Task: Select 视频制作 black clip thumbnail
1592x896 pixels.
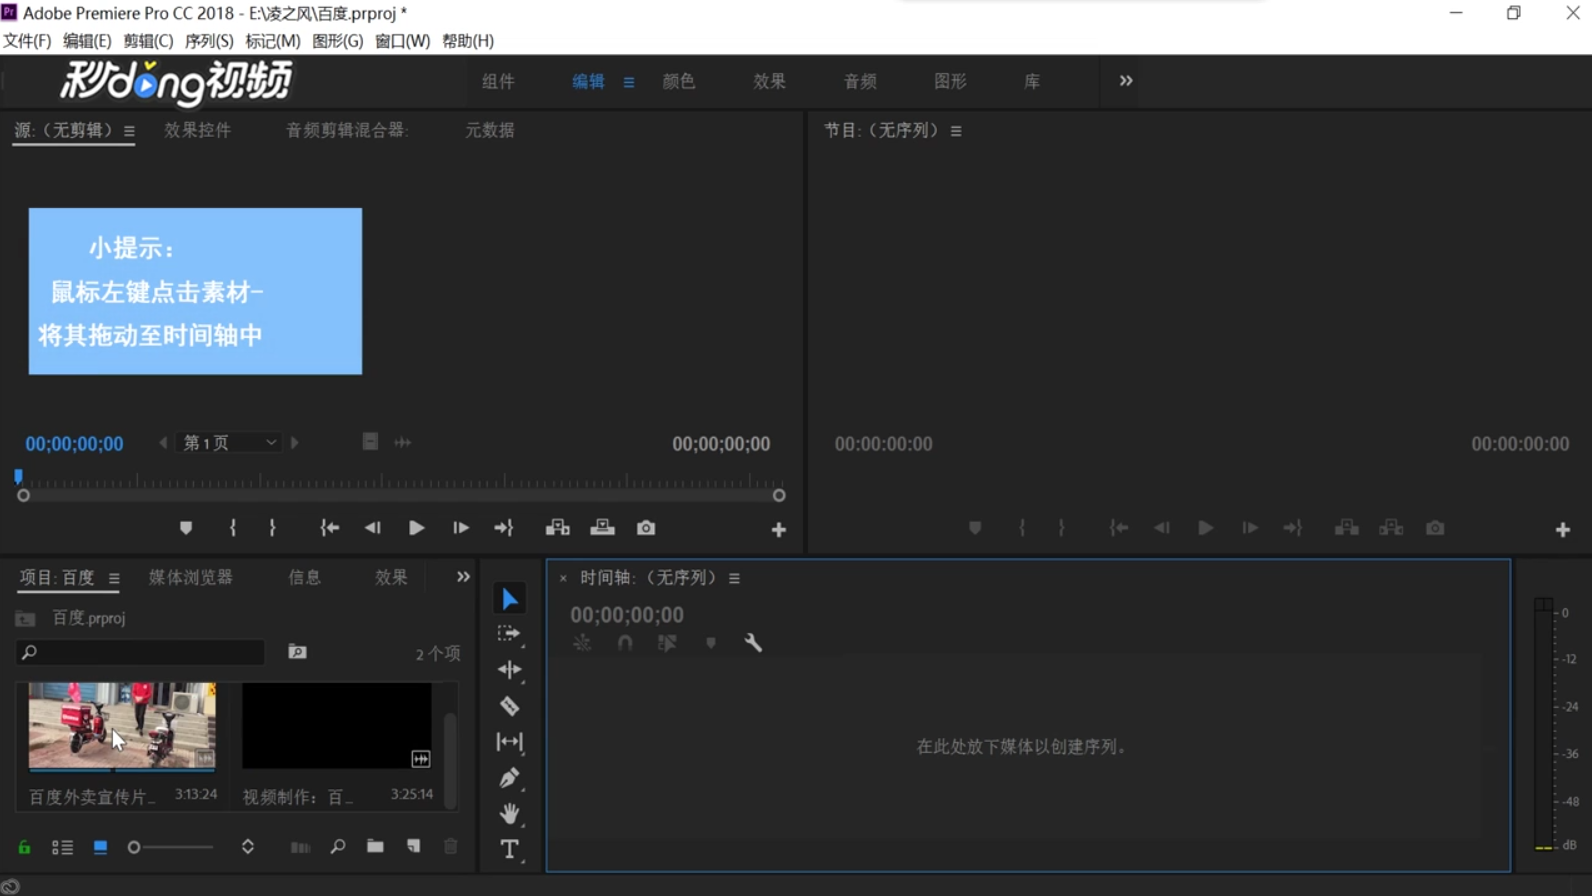Action: coord(337,727)
